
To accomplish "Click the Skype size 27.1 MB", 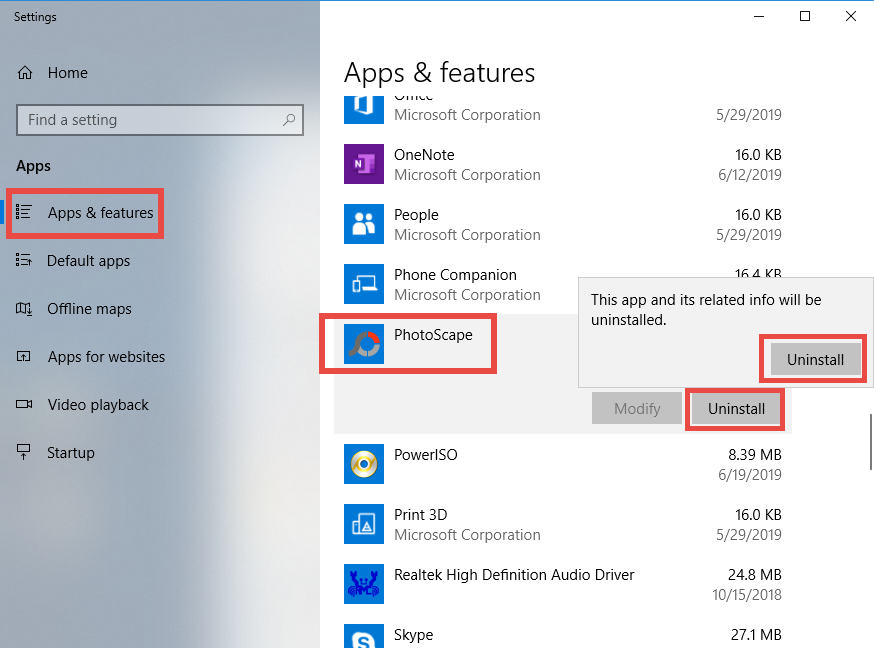I will tap(756, 635).
